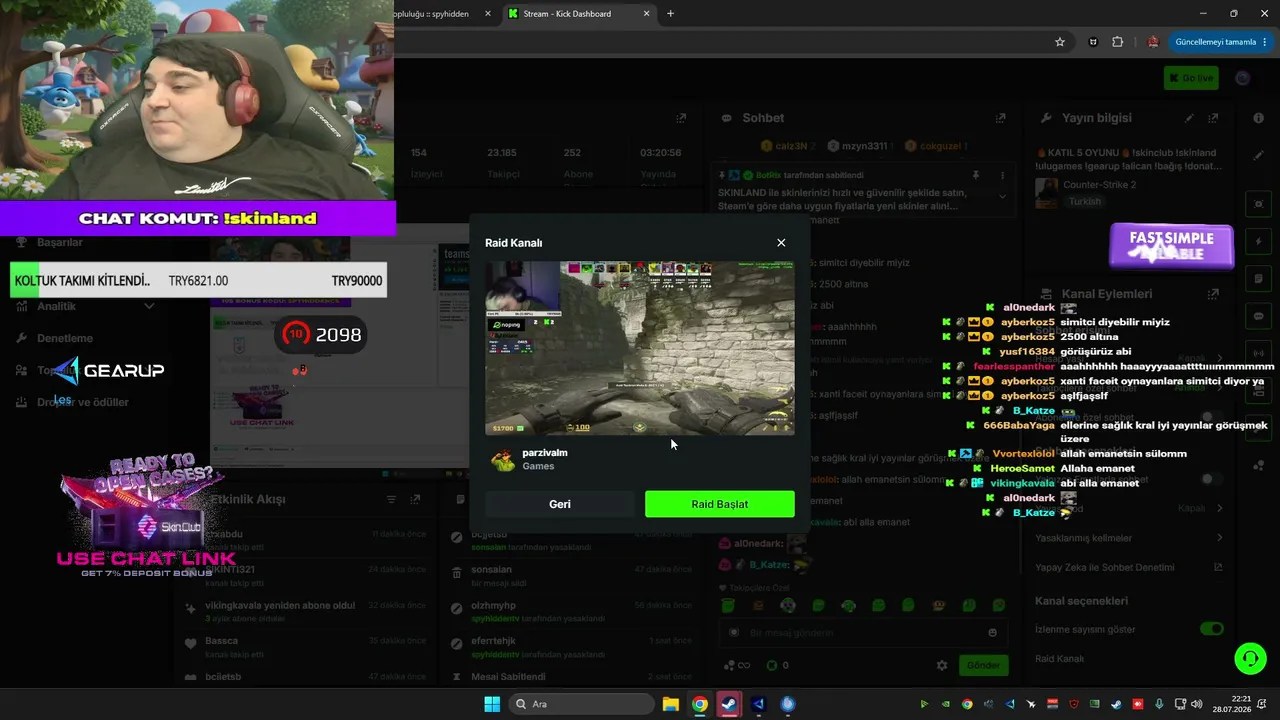
Task: Unpin the Botrix pinned chat message
Action: (x=976, y=175)
